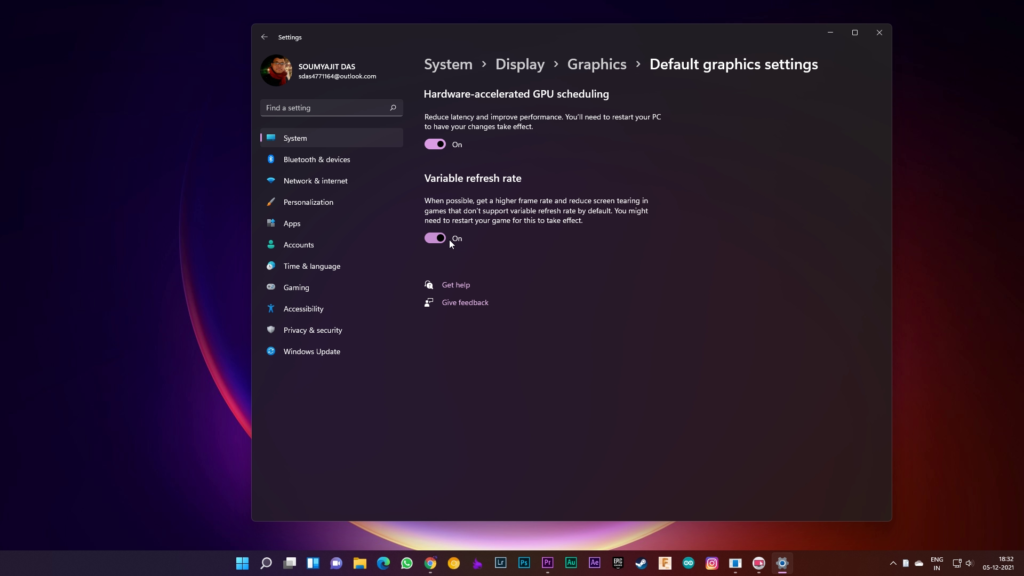Select Apps in the sidebar
This screenshot has width=1024, height=576.
pos(331,223)
